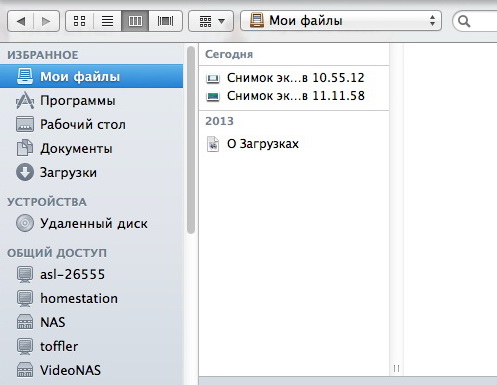Switch to Cover Flow view
497x385 pixels.
(165, 21)
